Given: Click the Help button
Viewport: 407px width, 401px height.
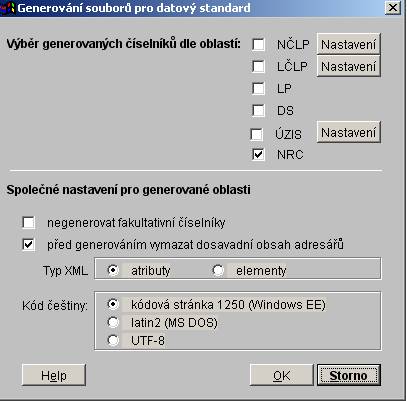Looking at the screenshot, I should pyautogui.click(x=54, y=375).
